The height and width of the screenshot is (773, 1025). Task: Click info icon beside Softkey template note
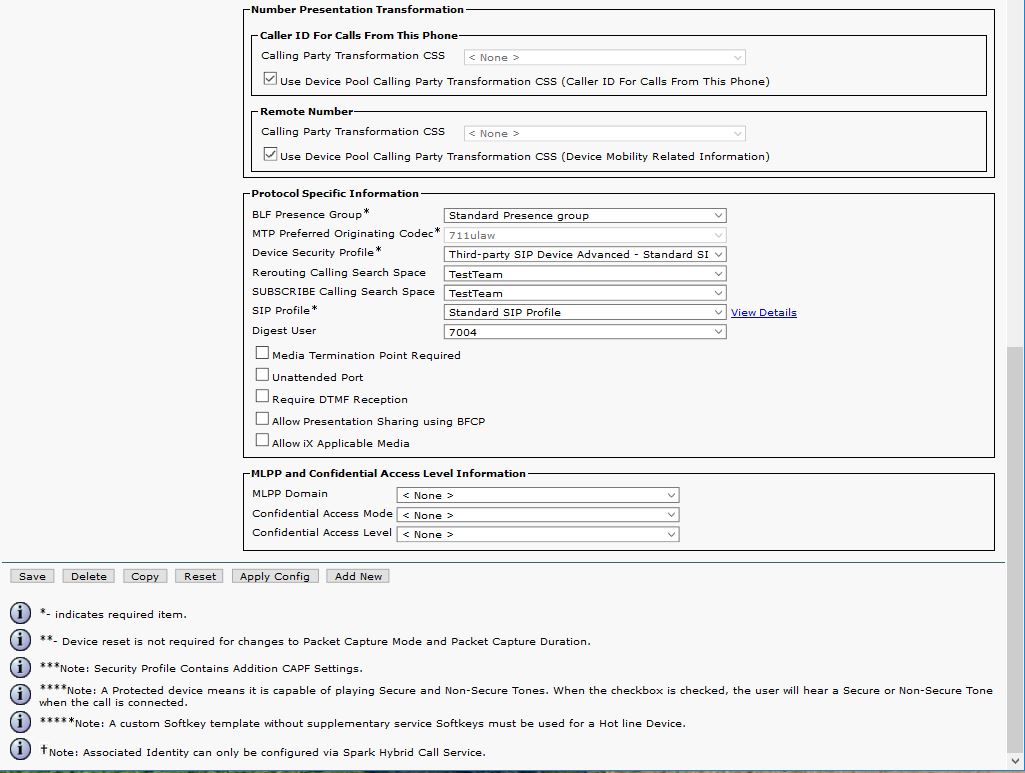coord(20,722)
